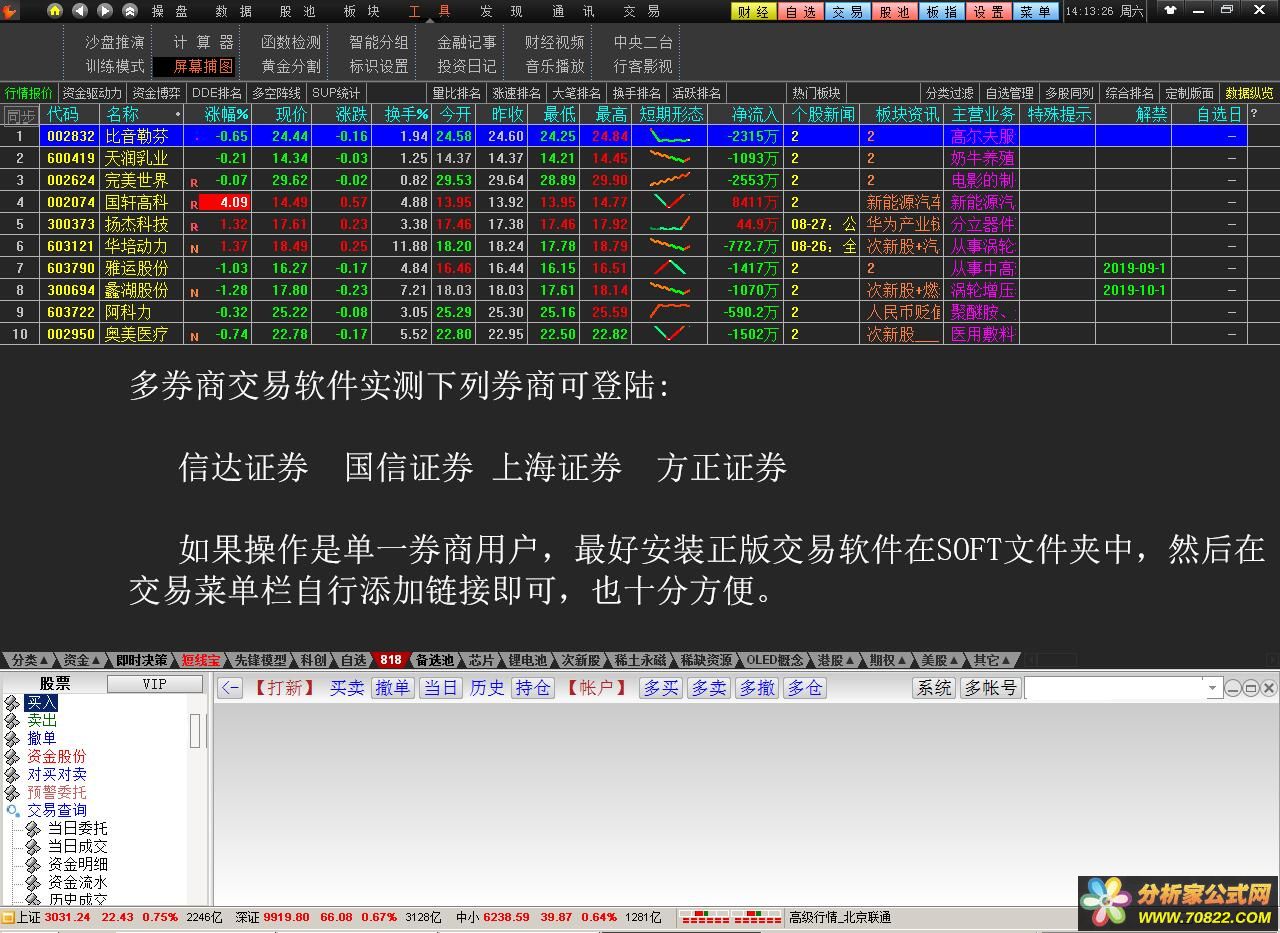Image resolution: width=1280 pixels, height=933 pixels.
Task: Open the 沙盘推演 tool
Action: coord(115,42)
